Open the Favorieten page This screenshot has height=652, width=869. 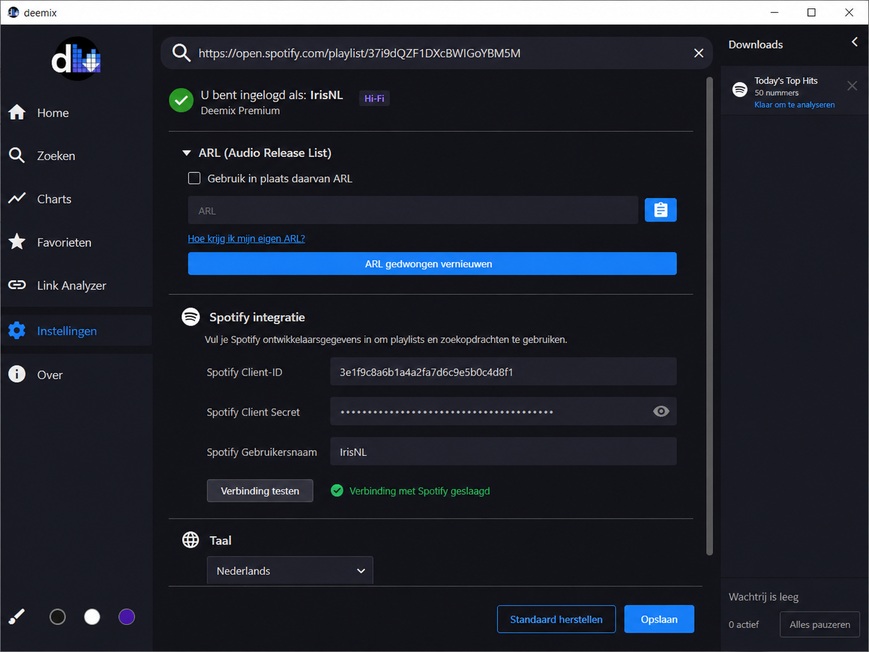coord(76,242)
